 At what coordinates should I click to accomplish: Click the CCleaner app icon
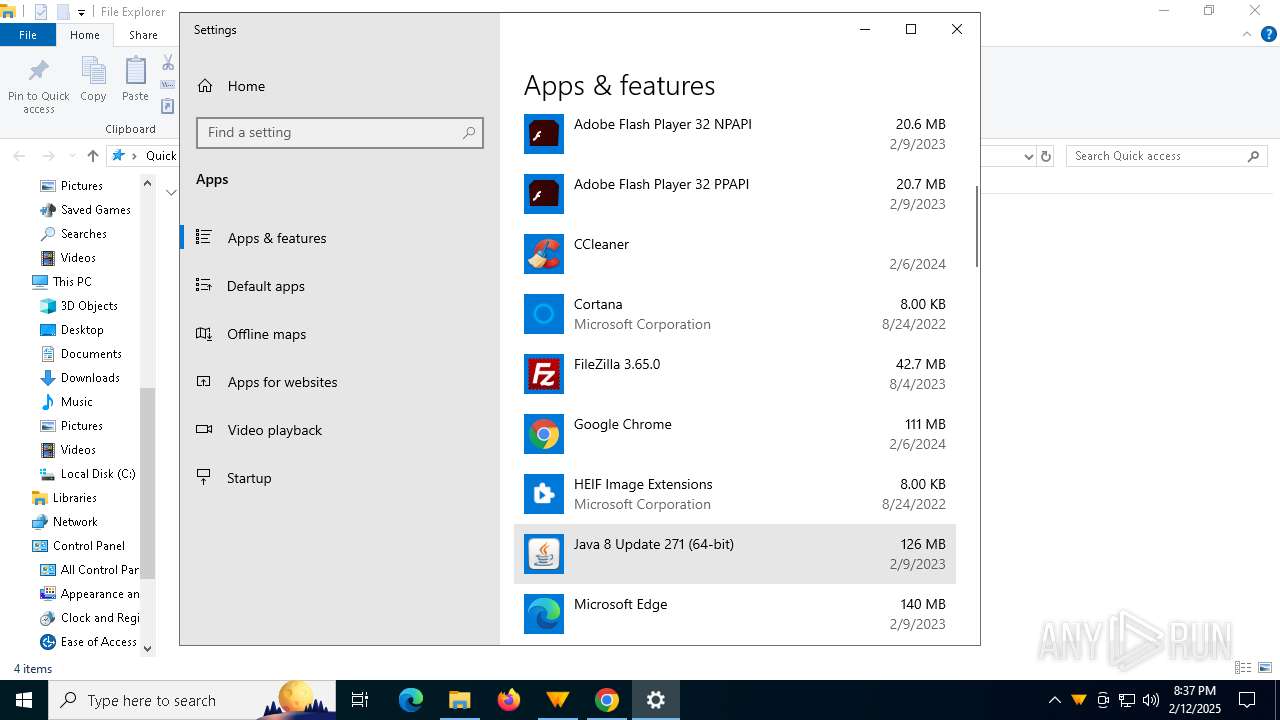(x=544, y=254)
